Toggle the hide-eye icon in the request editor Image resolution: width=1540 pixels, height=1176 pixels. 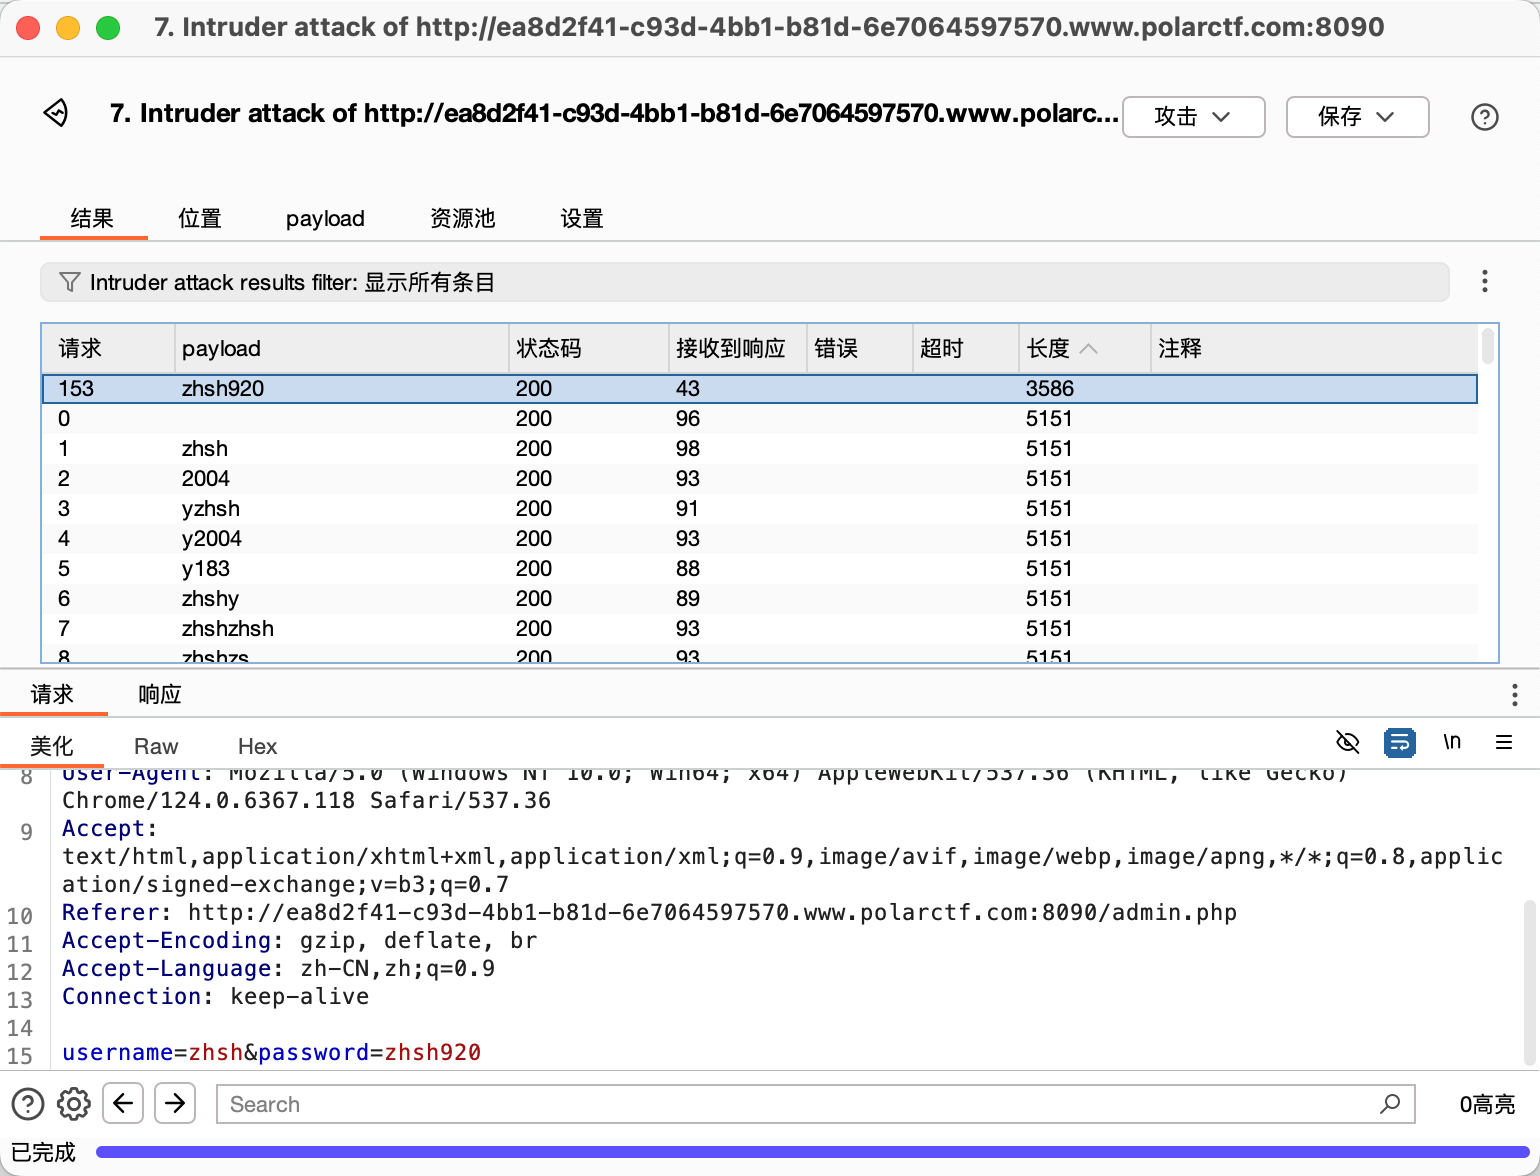tap(1347, 742)
